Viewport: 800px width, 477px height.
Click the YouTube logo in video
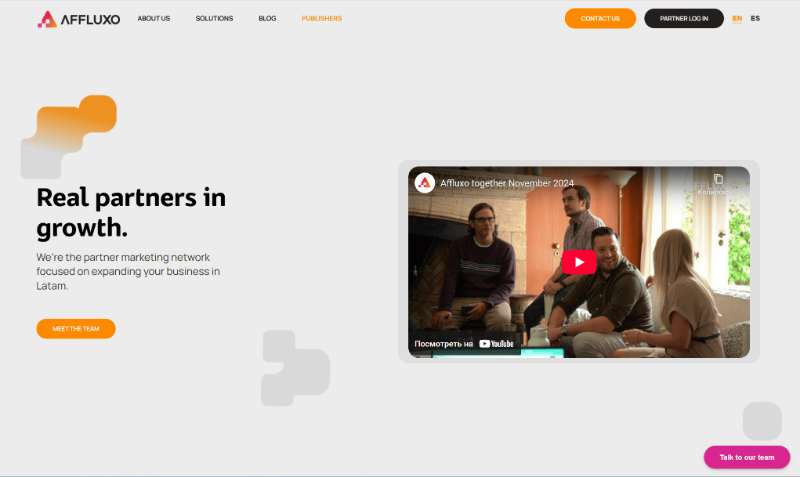[496, 344]
